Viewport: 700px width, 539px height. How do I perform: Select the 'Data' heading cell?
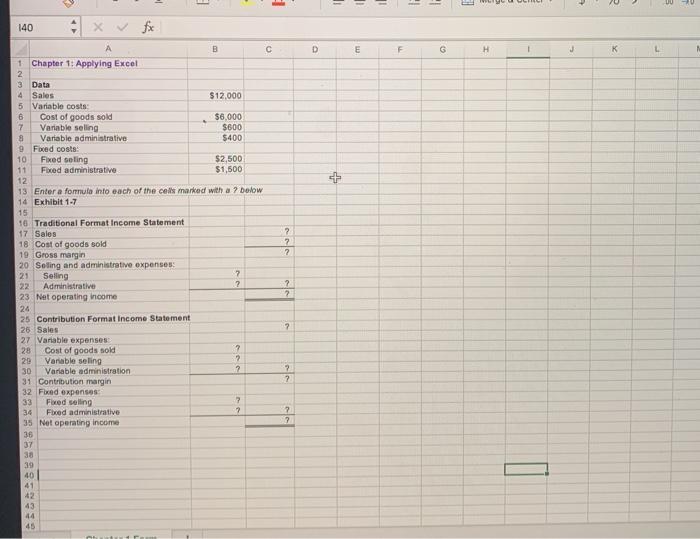108,84
